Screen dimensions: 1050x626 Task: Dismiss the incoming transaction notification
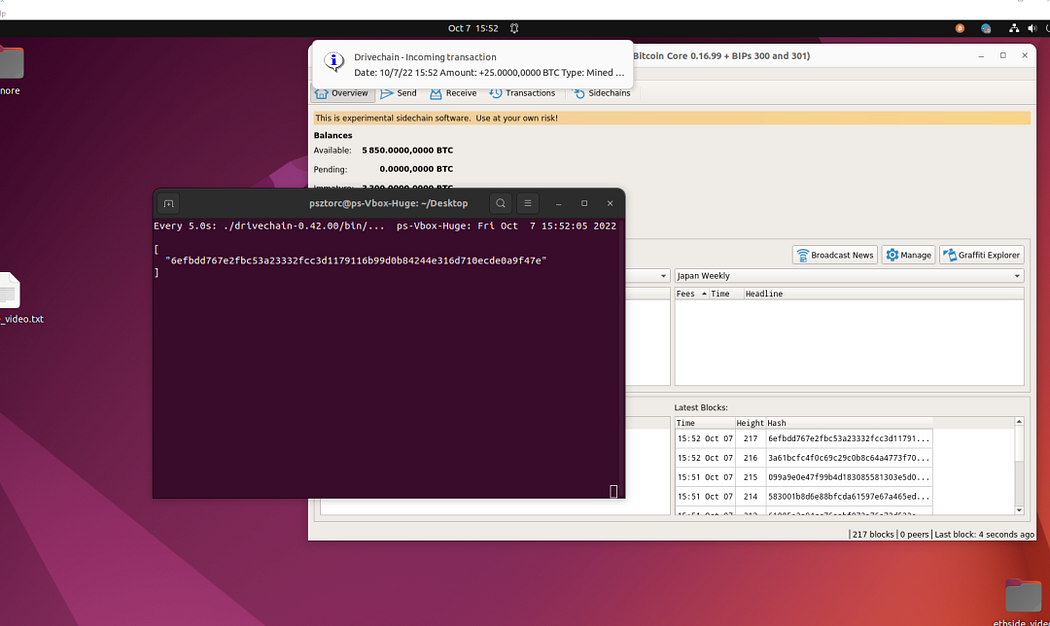tap(472, 65)
